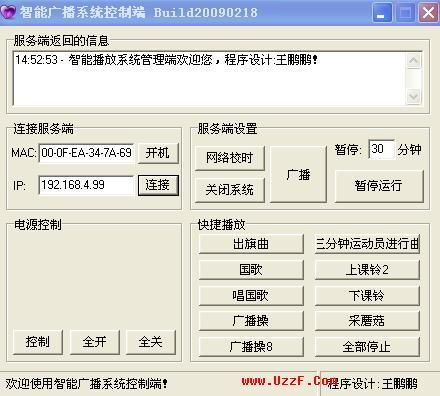
Task: Click scroll up arrow in message log
Action: coord(414,60)
